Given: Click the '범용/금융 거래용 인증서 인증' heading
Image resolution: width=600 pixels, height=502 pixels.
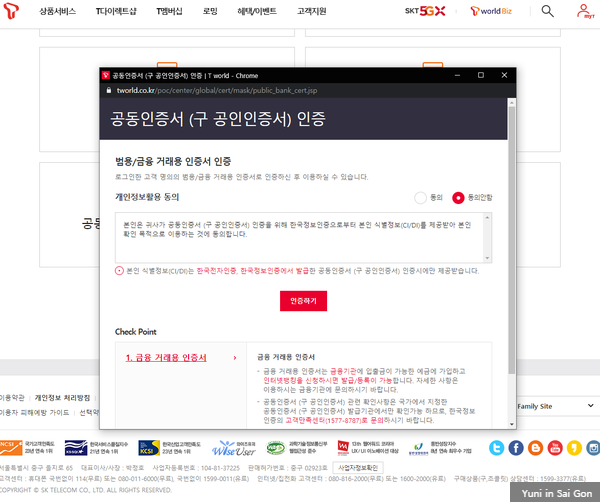Looking at the screenshot, I should (x=173, y=161).
